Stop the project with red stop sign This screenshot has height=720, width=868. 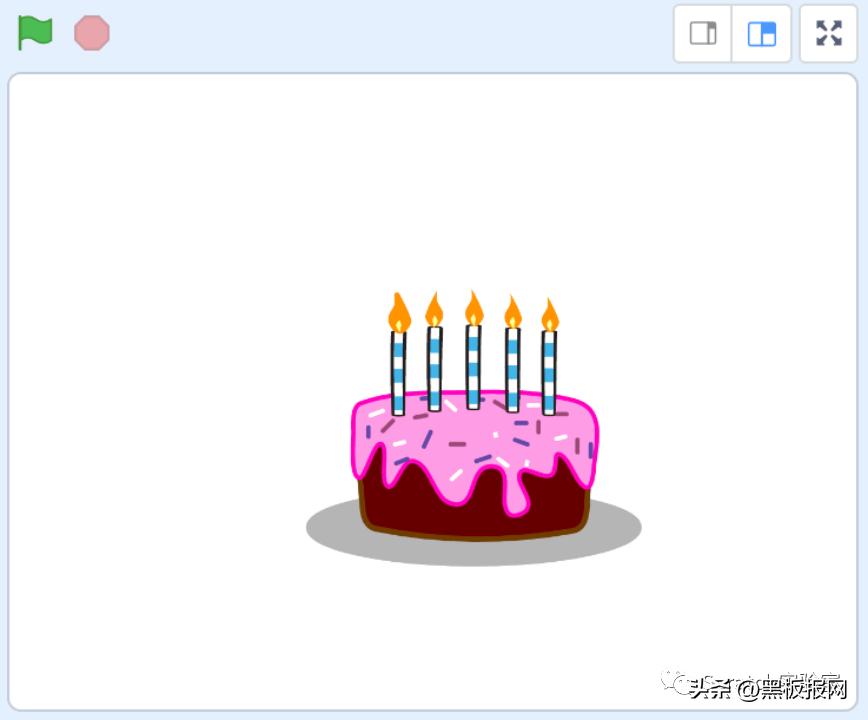tap(92, 33)
